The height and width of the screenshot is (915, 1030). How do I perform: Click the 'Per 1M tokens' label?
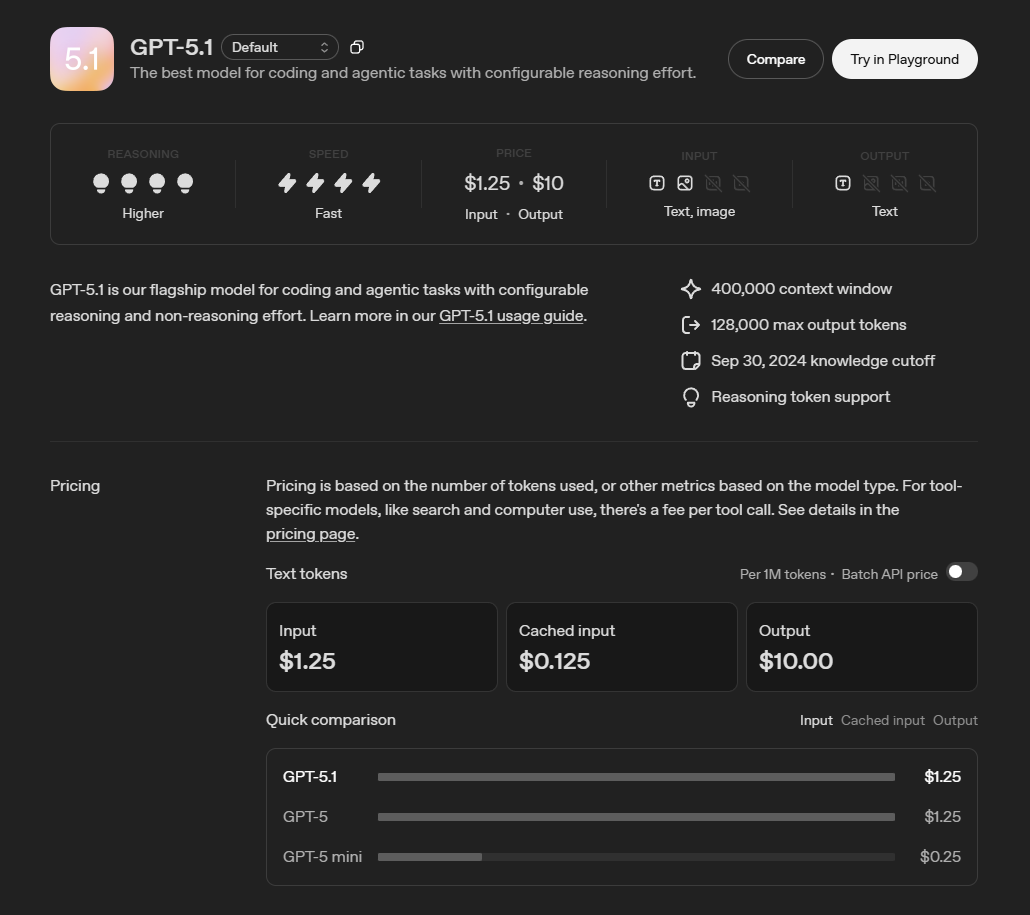[x=782, y=574]
